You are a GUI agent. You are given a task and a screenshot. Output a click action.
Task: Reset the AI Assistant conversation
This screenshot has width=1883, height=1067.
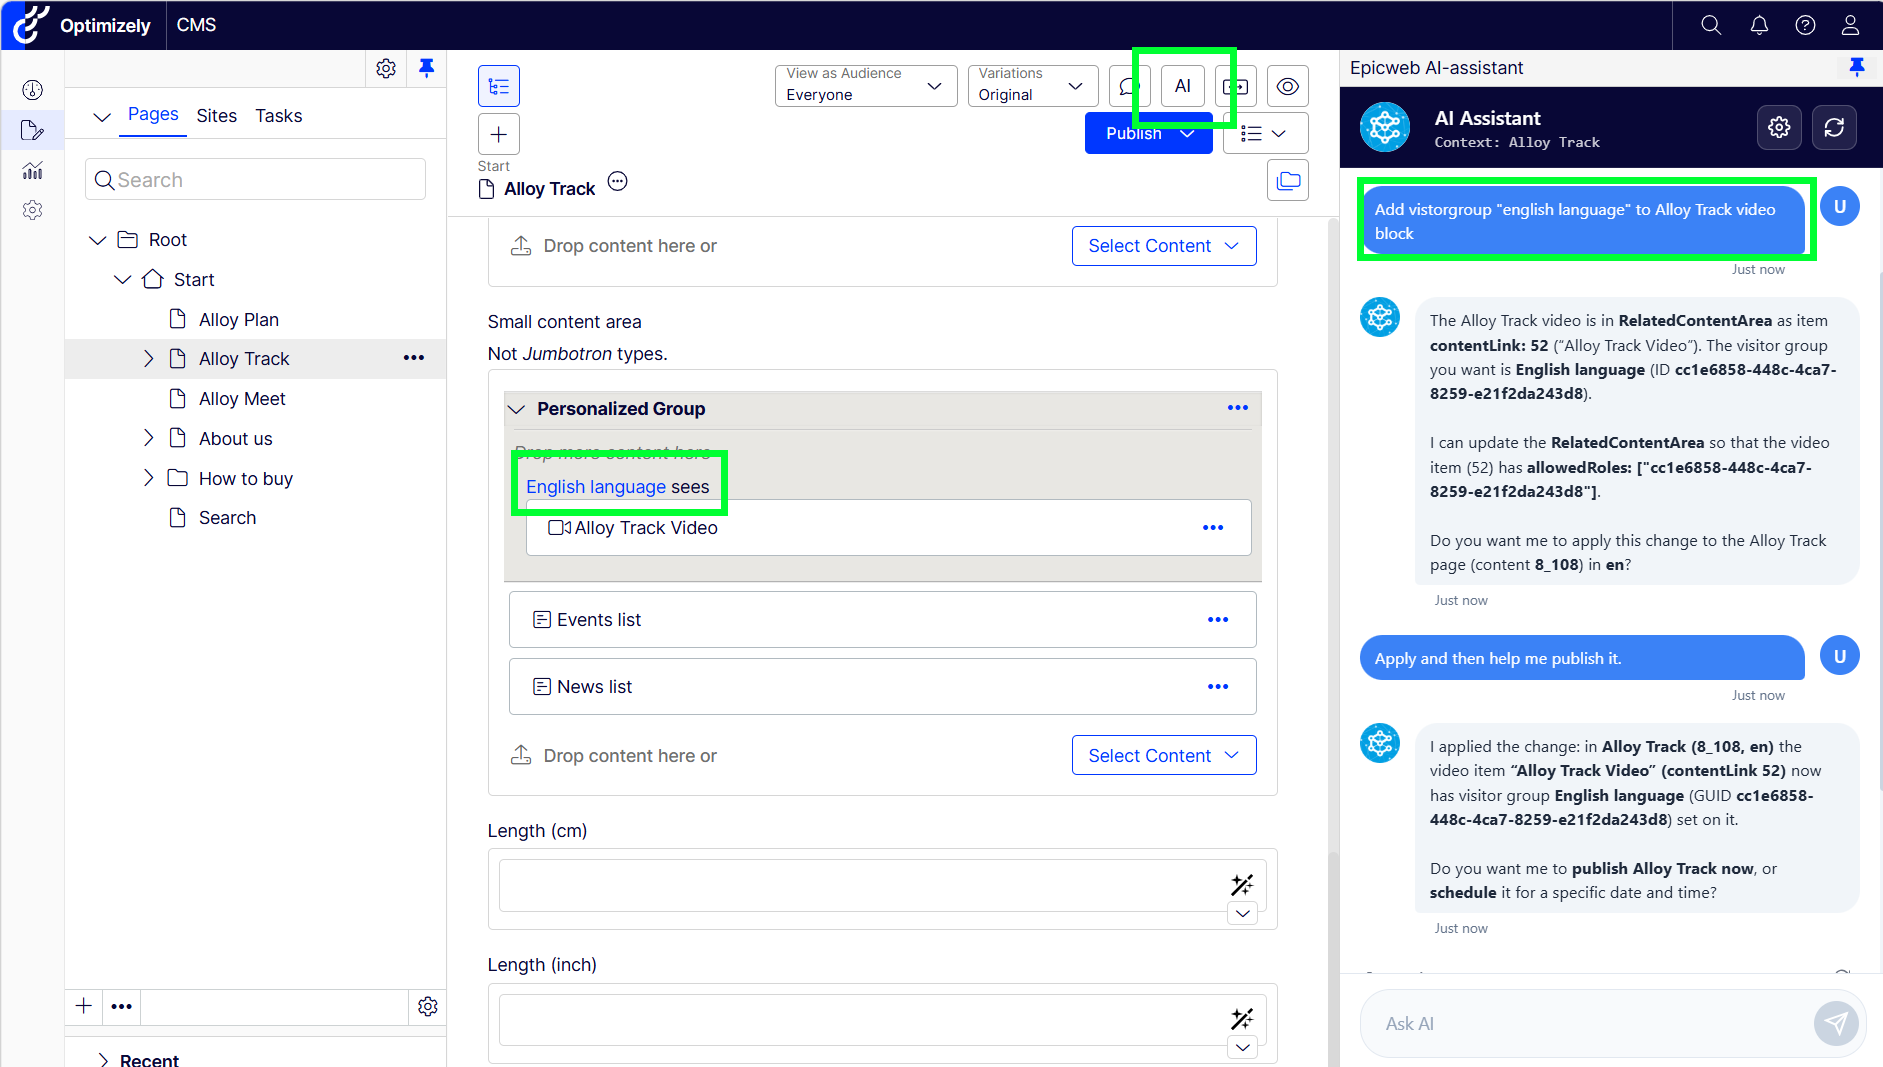[1833, 128]
